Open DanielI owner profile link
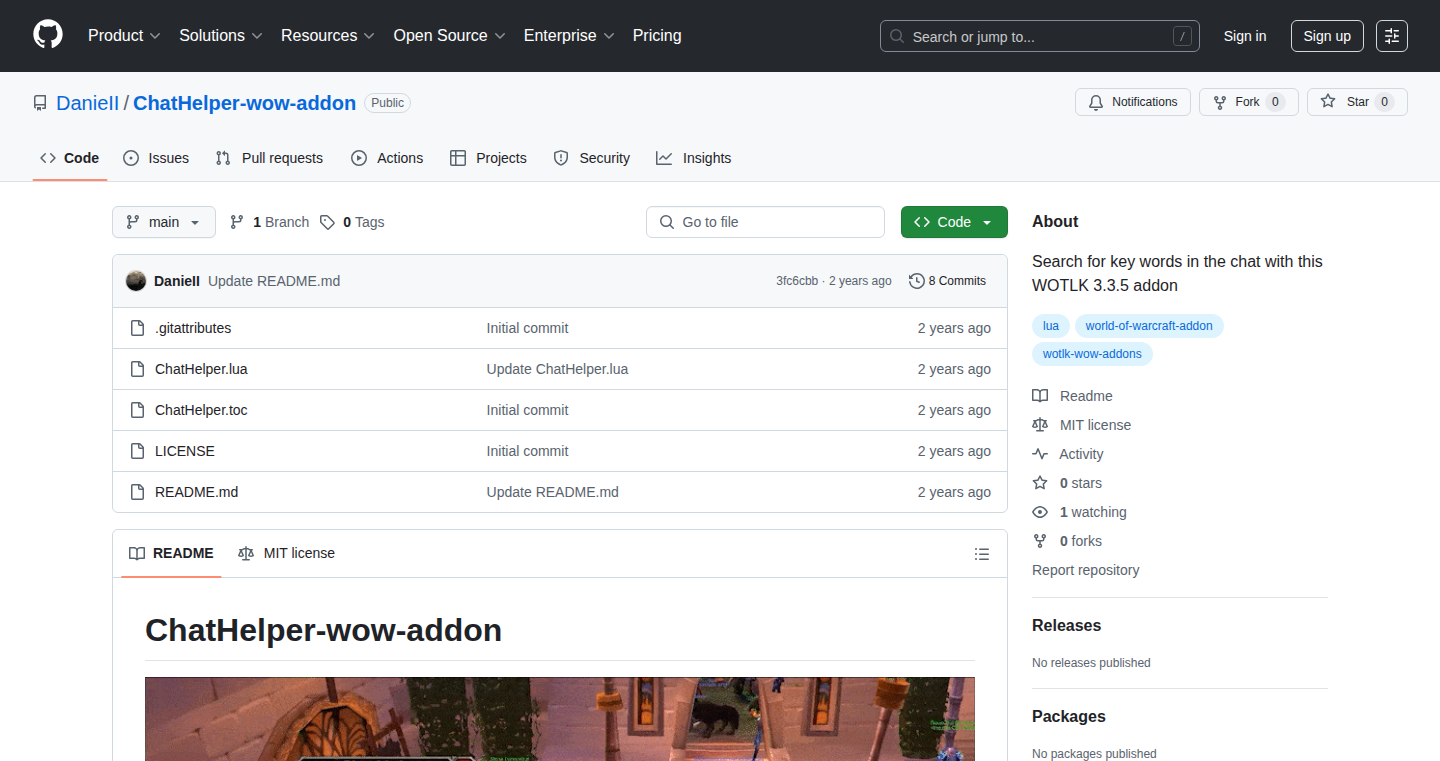The height and width of the screenshot is (761, 1440). (88, 103)
